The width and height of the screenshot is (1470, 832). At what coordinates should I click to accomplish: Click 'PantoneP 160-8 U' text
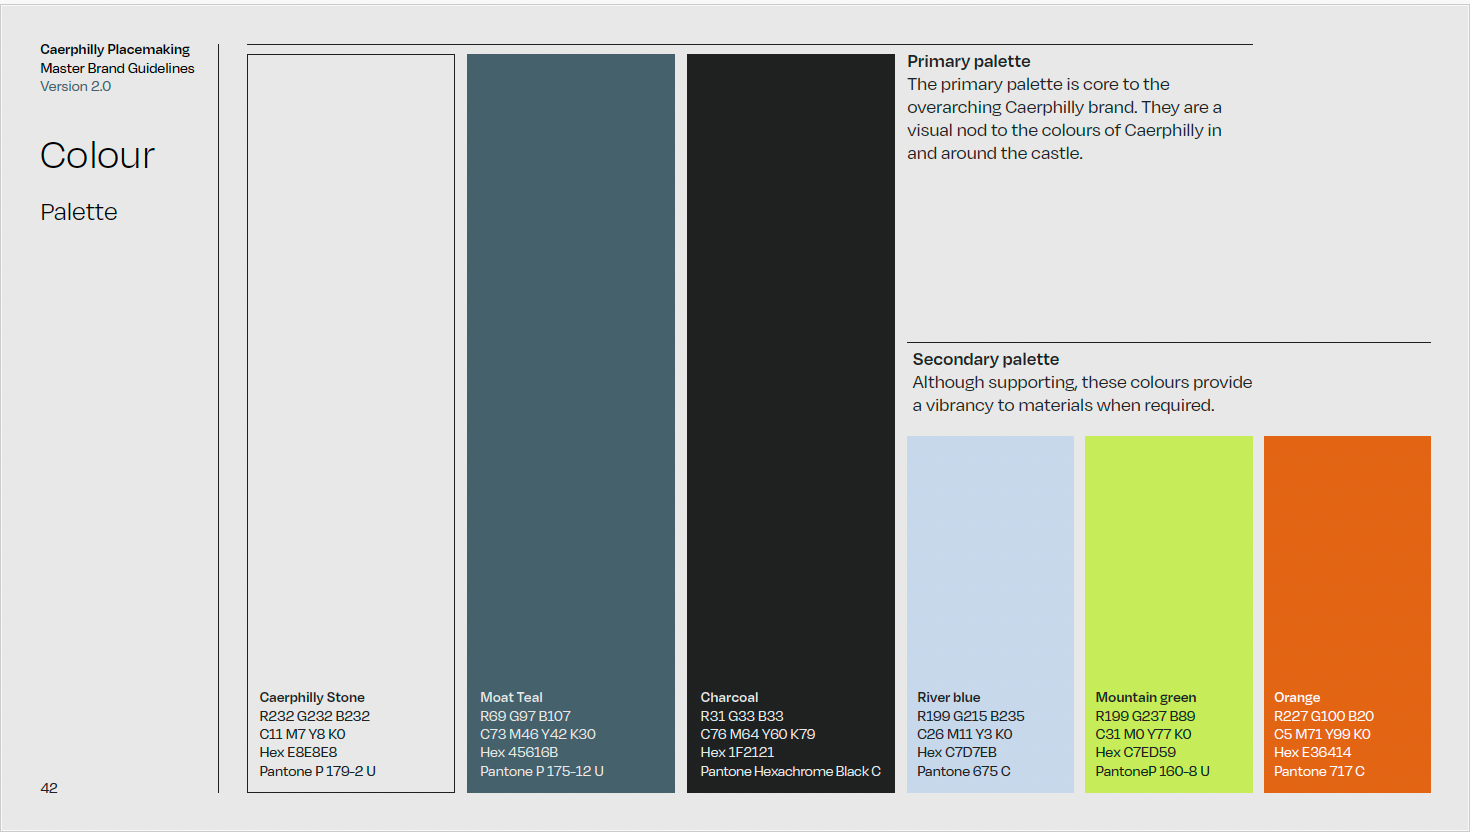point(1153,771)
